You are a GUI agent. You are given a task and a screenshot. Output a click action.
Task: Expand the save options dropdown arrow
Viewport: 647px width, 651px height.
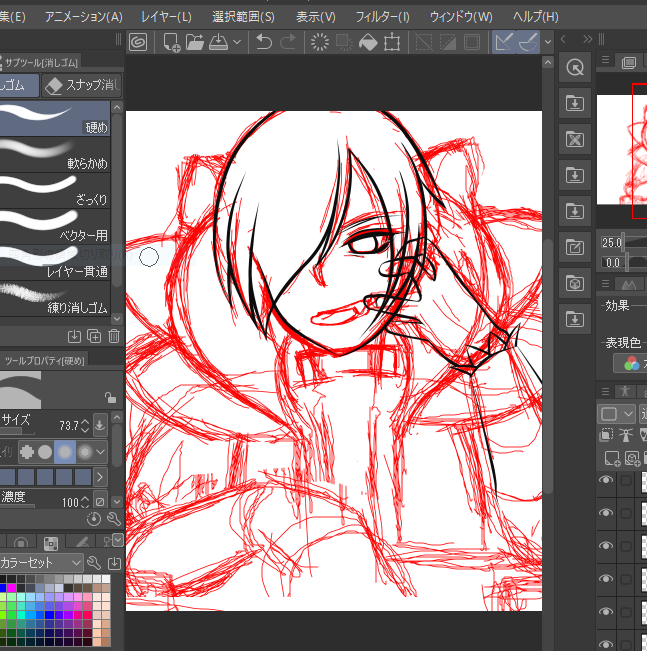pyautogui.click(x=237, y=42)
